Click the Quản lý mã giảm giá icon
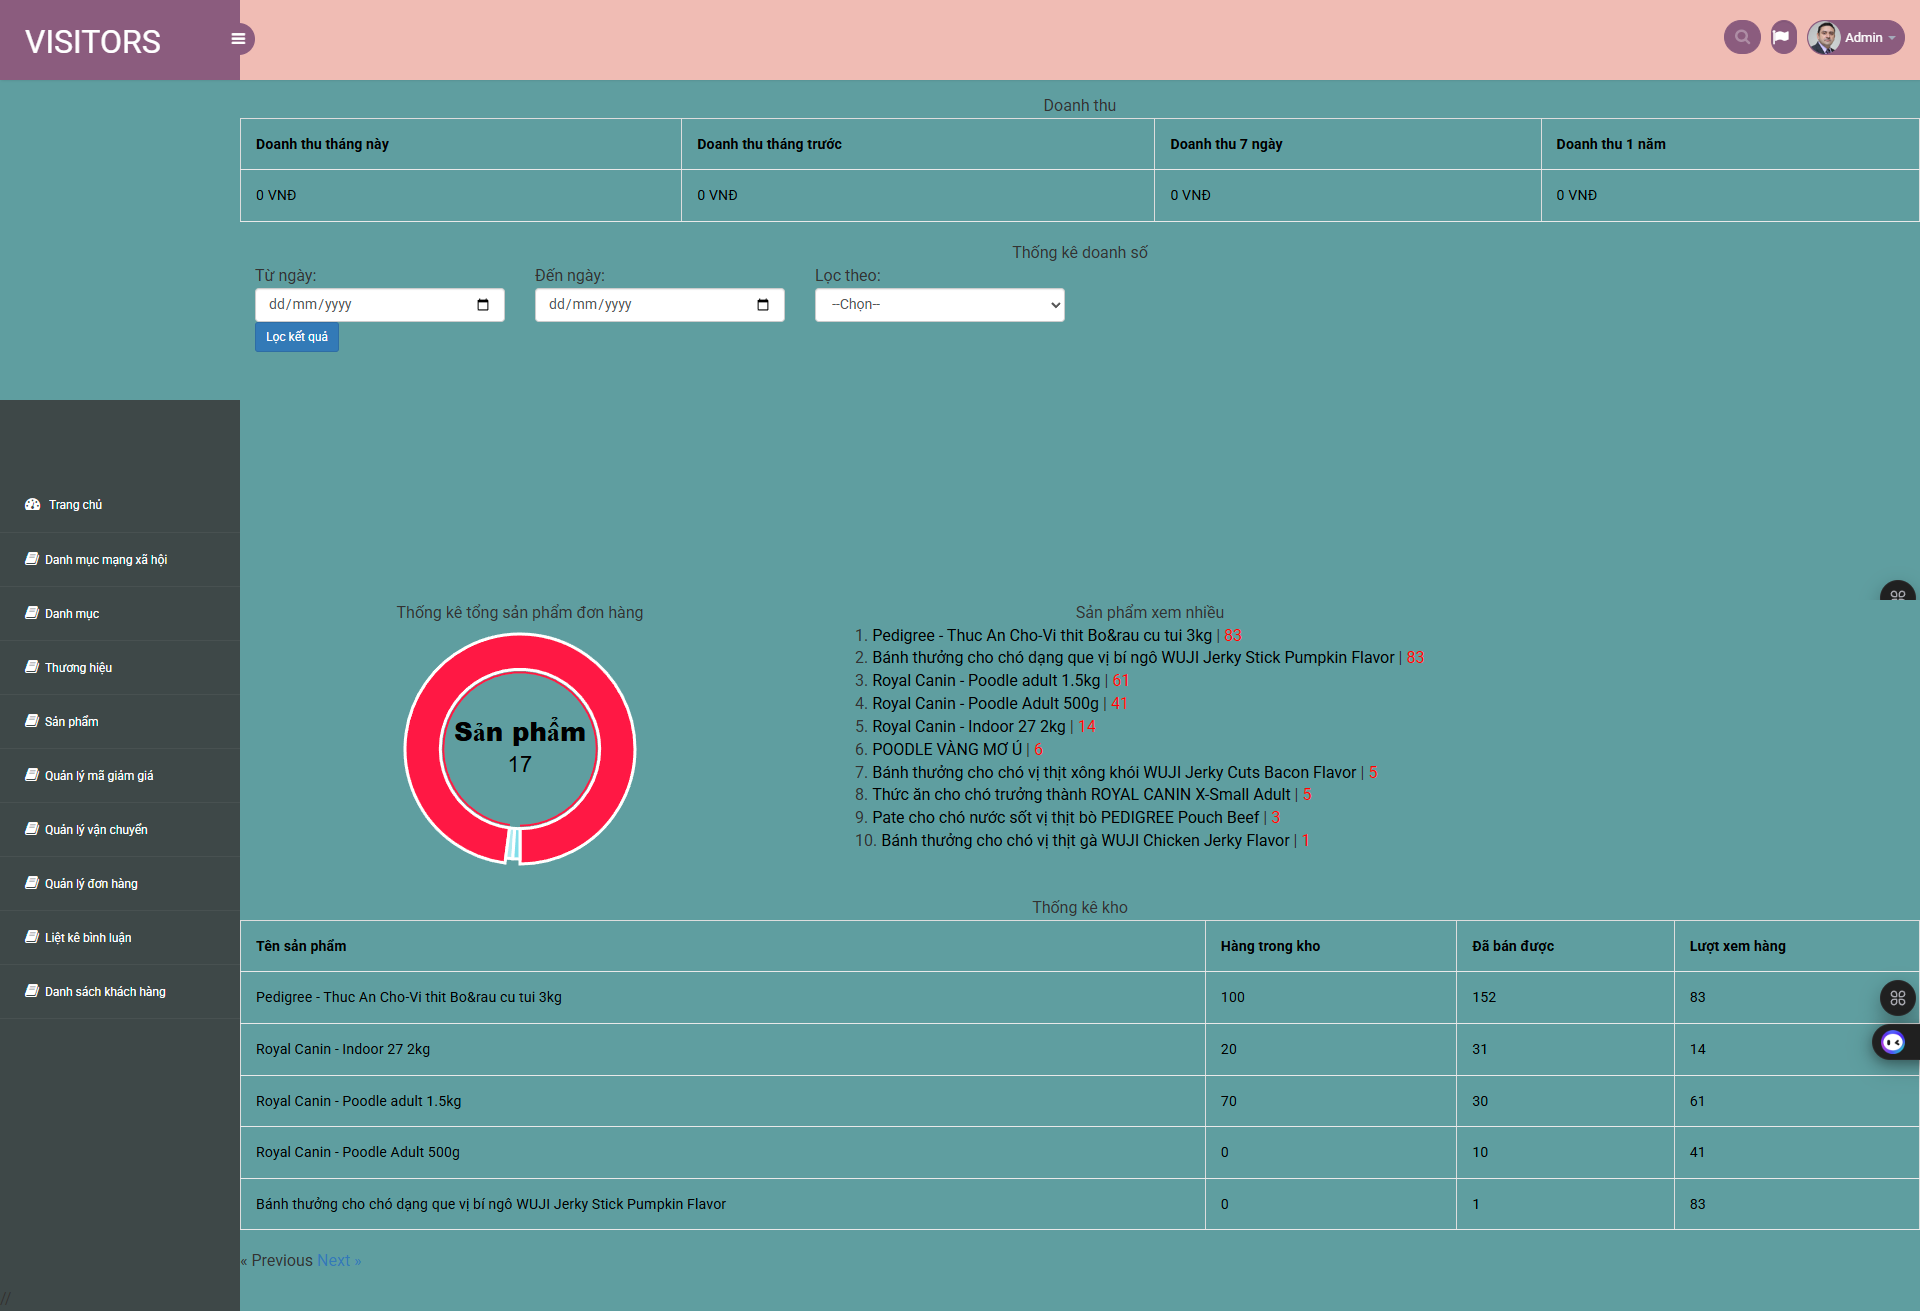1920x1311 pixels. click(31, 775)
